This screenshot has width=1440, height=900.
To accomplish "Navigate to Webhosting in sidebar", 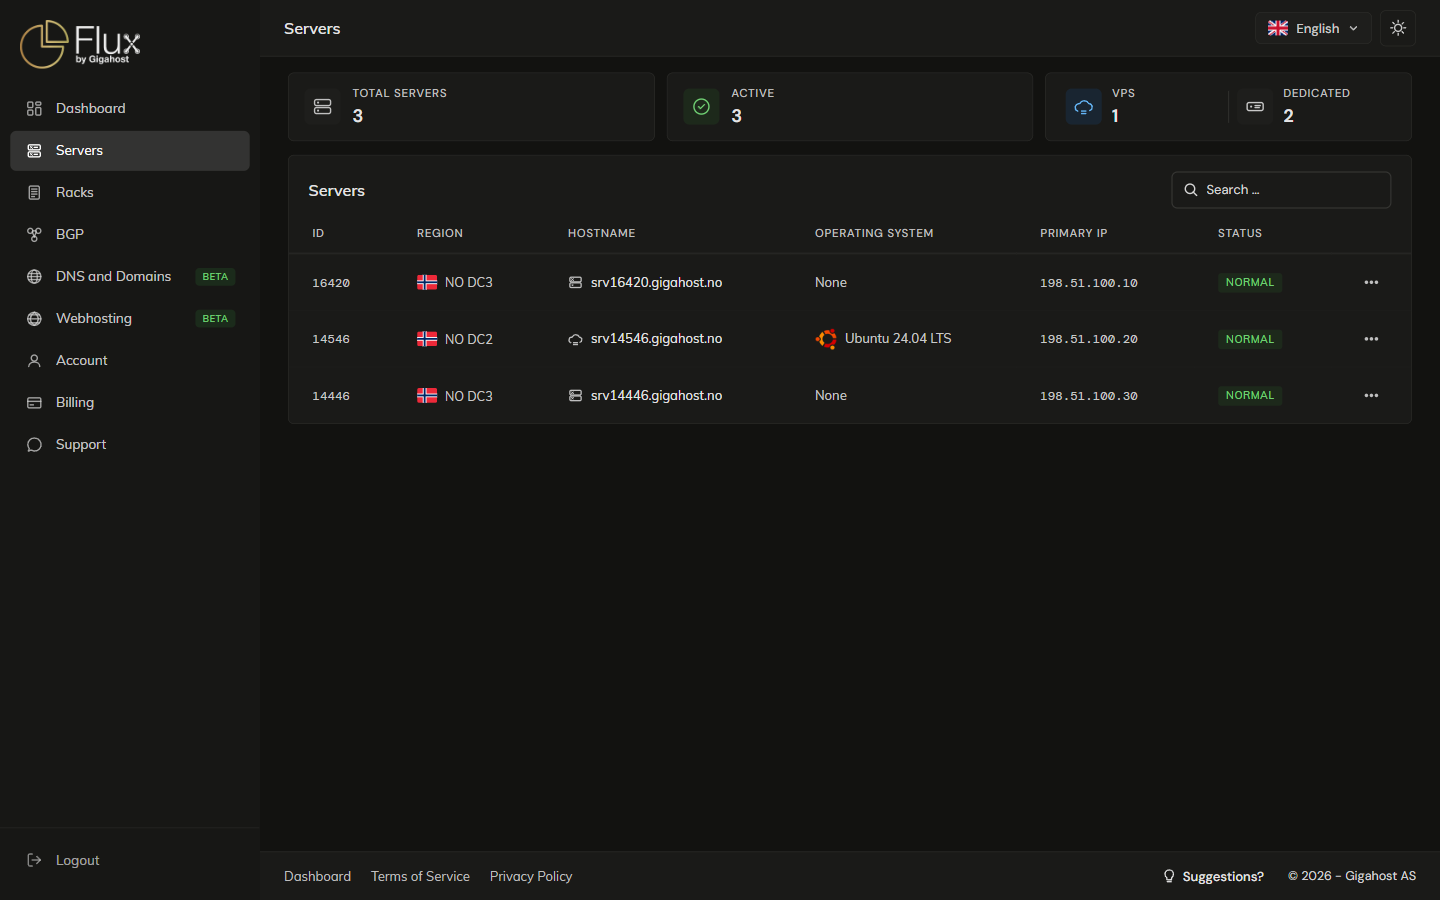I will (130, 318).
